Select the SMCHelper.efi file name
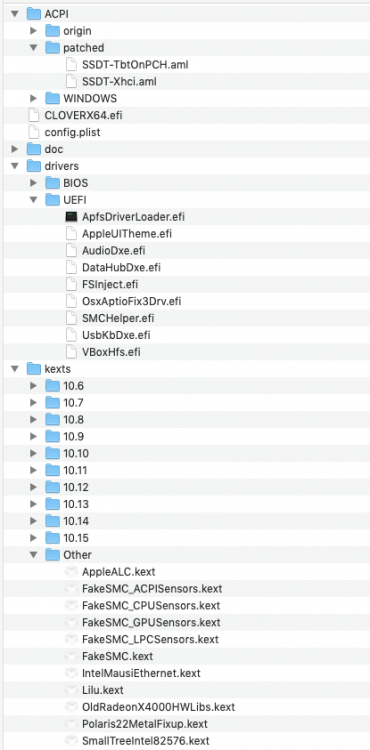 point(118,318)
